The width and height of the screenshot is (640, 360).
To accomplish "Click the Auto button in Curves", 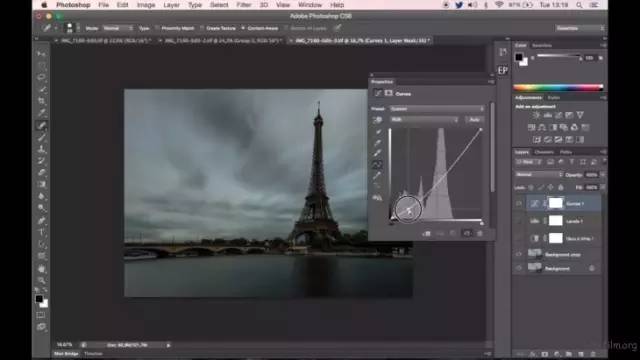I will pyautogui.click(x=474, y=120).
